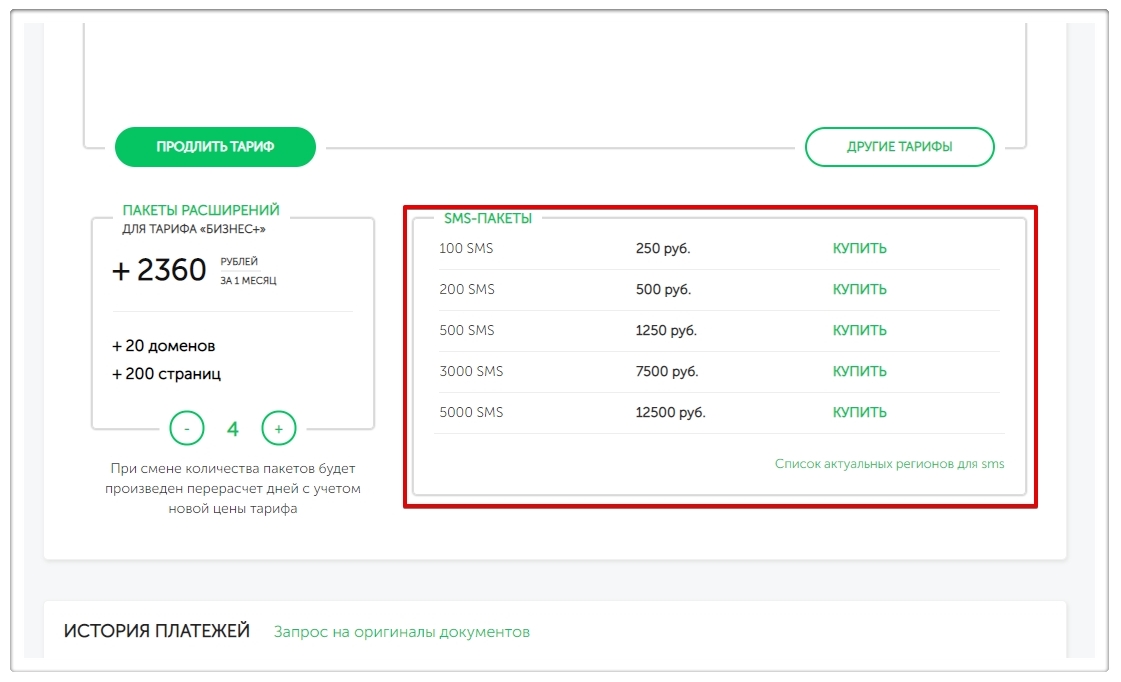
Task: Increase extension package count with plus button
Action: click(x=279, y=429)
